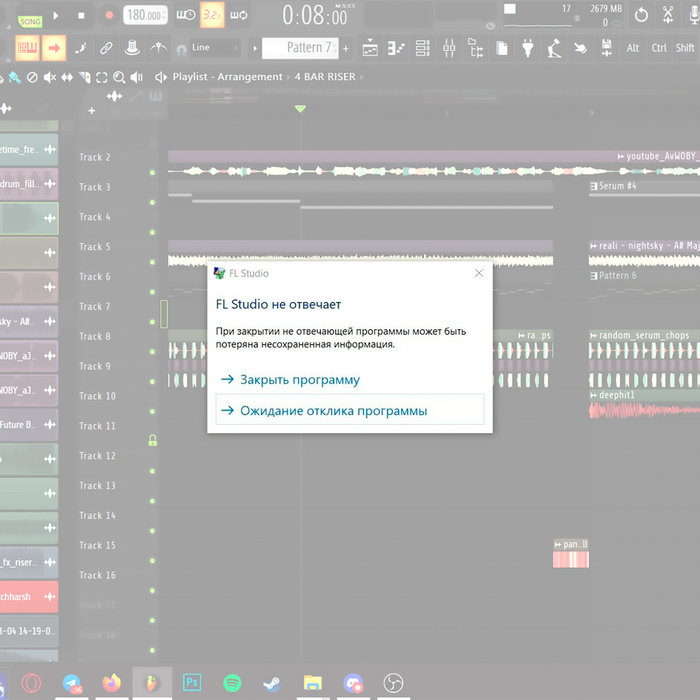Image resolution: width=700 pixels, height=700 pixels.
Task: Toggle the SONG mode switch
Action: 30,21
